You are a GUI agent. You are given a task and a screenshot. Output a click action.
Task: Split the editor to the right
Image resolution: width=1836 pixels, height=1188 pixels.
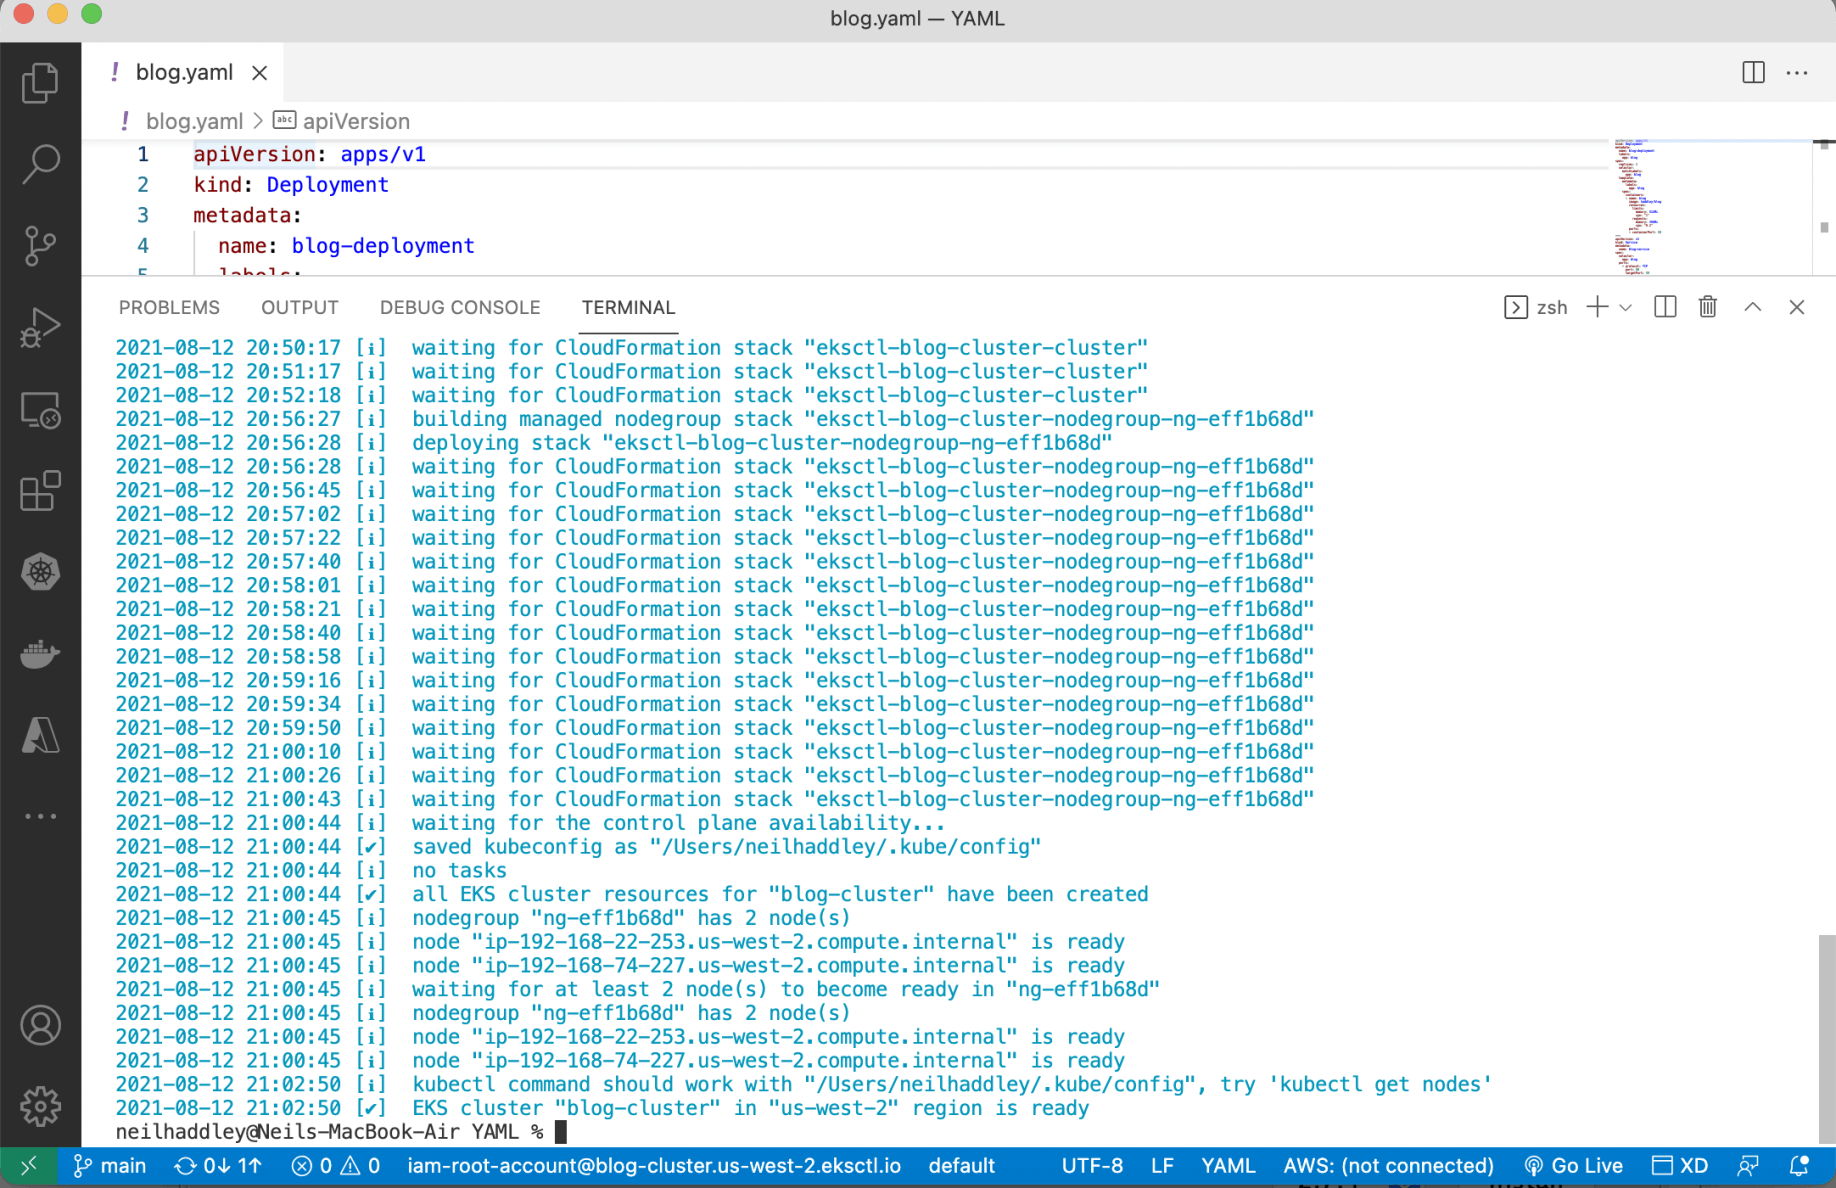coord(1753,72)
